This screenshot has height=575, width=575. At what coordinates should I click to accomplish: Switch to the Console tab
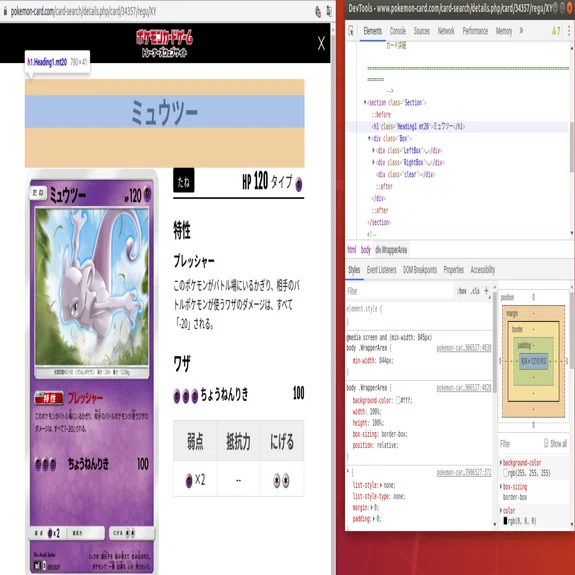pos(398,31)
